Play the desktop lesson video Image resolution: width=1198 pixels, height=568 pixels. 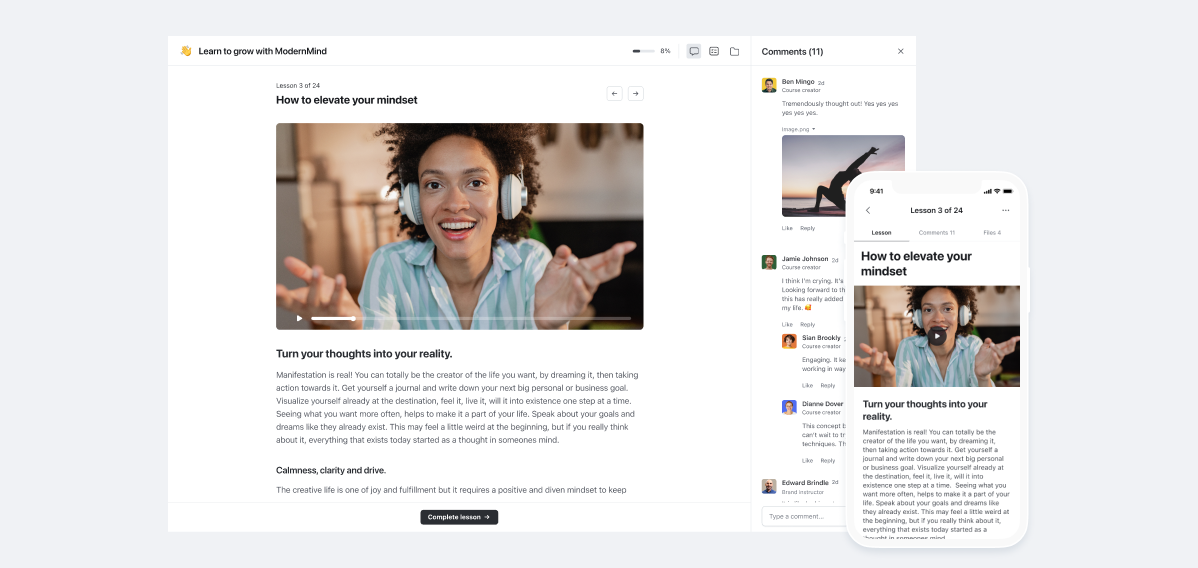pyautogui.click(x=299, y=318)
